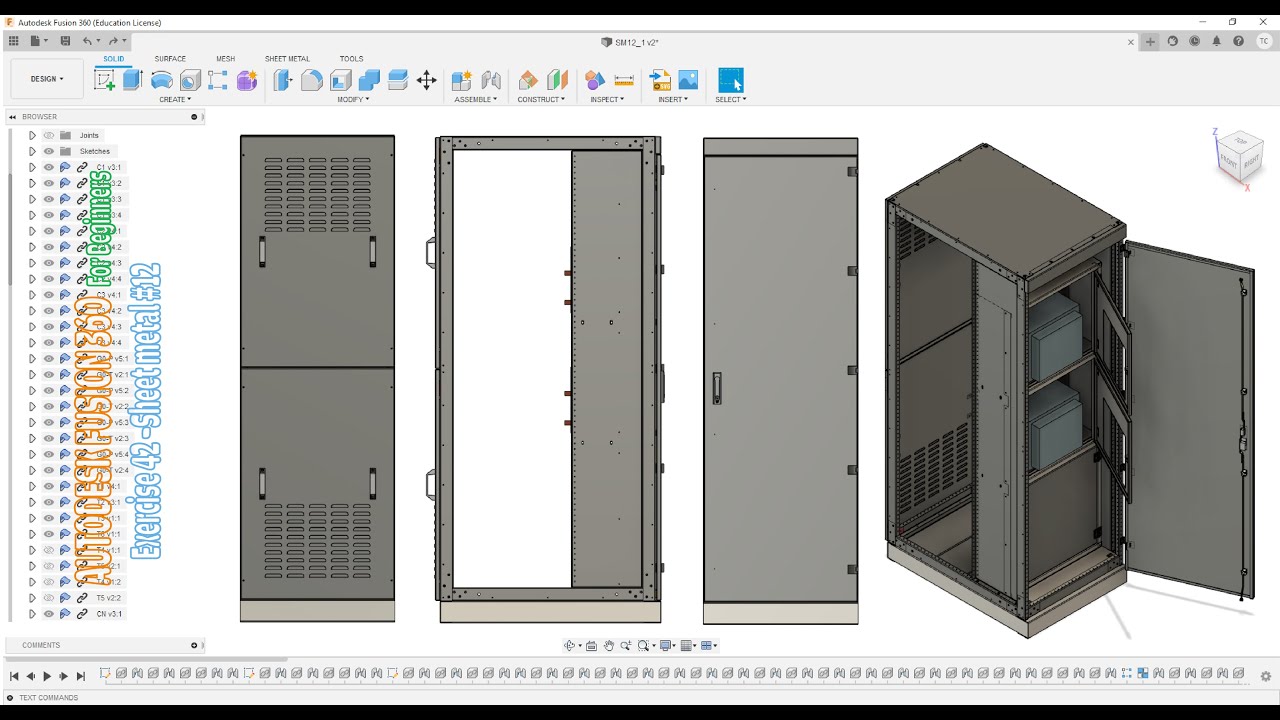Open timeline settings gear
Image resolution: width=1280 pixels, height=720 pixels.
[1265, 676]
